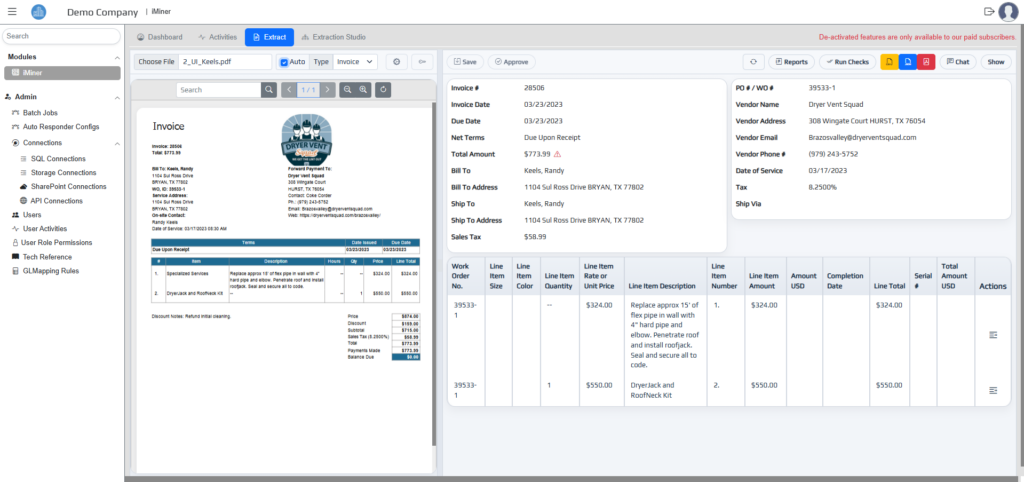The width and height of the screenshot is (1024, 482).
Task: Switch to the Dashboard tab
Action: (x=160, y=37)
